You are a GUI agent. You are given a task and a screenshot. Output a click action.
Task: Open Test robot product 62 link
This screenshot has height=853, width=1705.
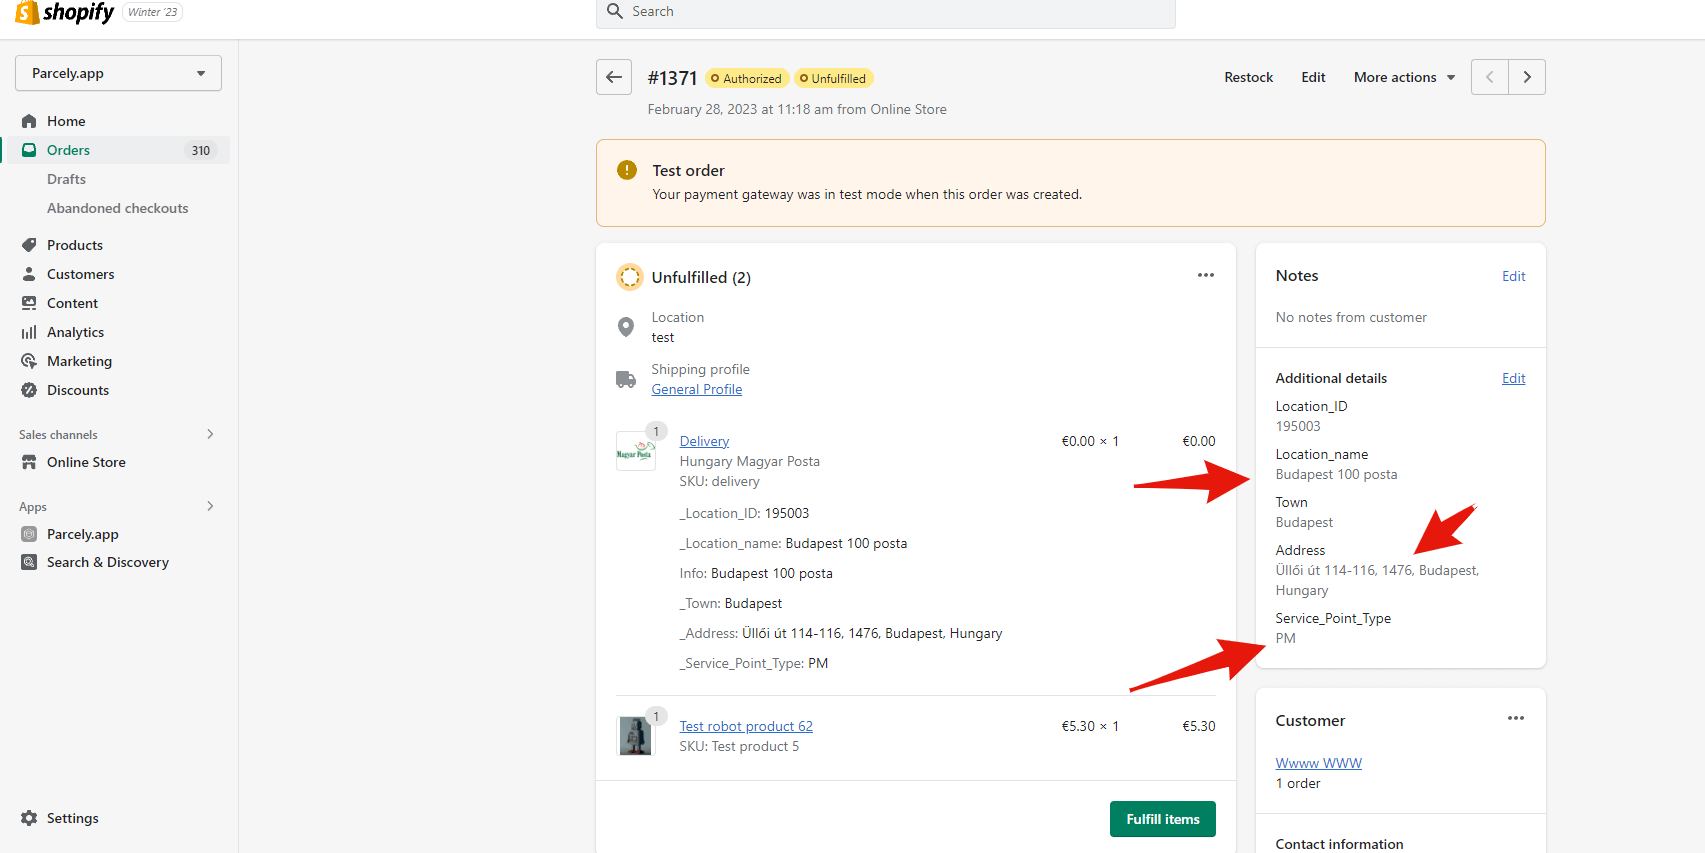click(746, 726)
